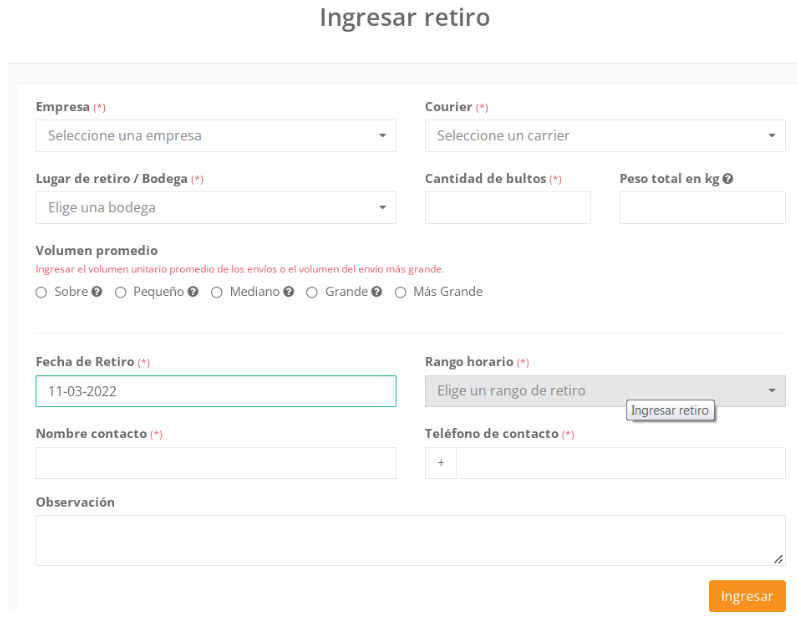The image size is (797, 624).
Task: Select the Pequeño volume radio button
Action: coord(120,292)
